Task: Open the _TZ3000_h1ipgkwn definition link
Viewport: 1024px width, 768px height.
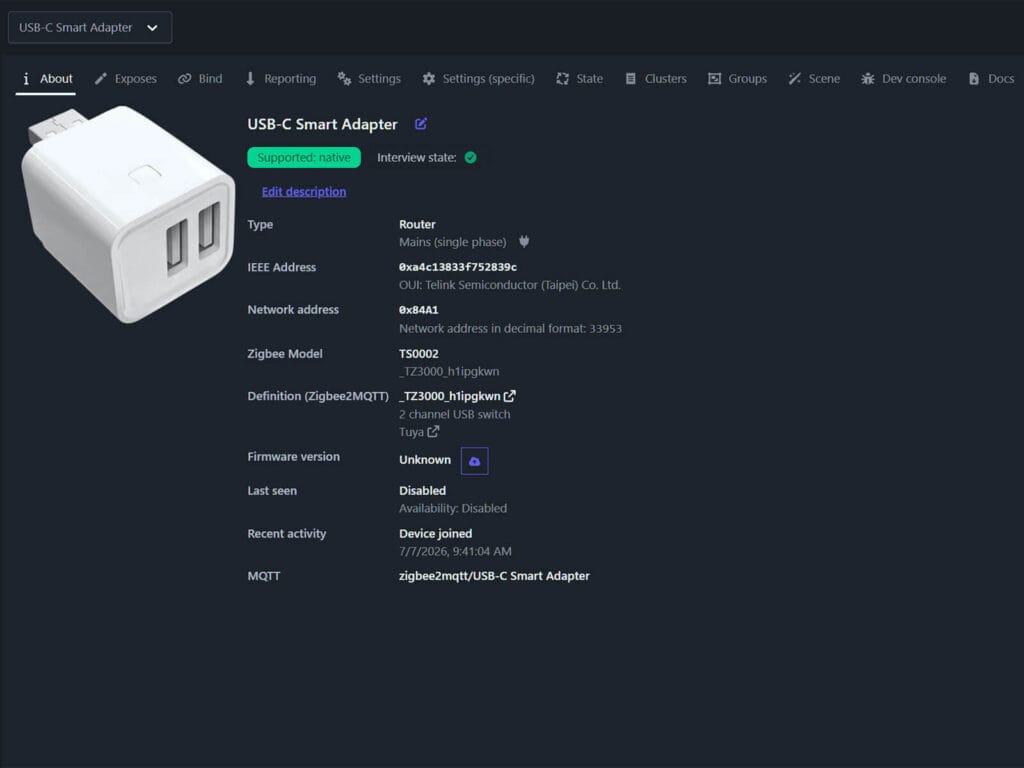Action: click(x=457, y=396)
